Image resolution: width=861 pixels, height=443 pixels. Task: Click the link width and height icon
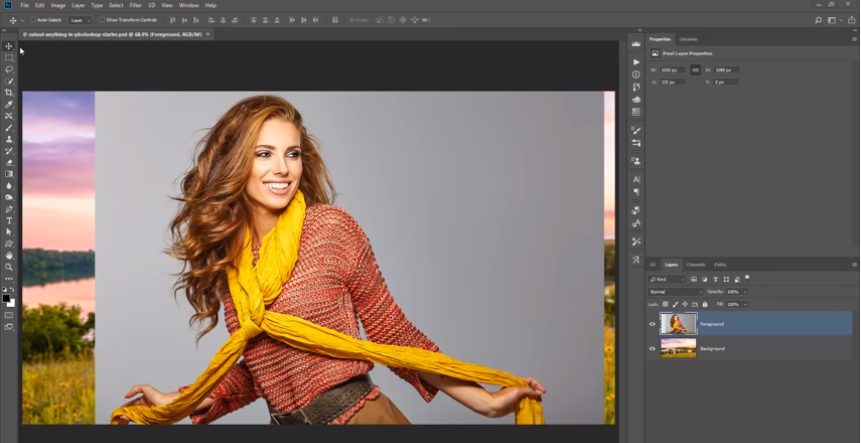(x=695, y=70)
